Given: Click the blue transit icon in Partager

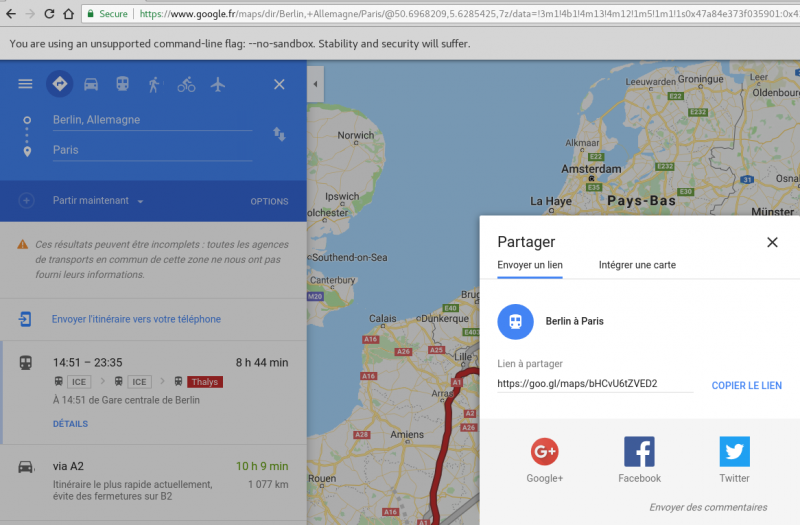Looking at the screenshot, I should 515,321.
